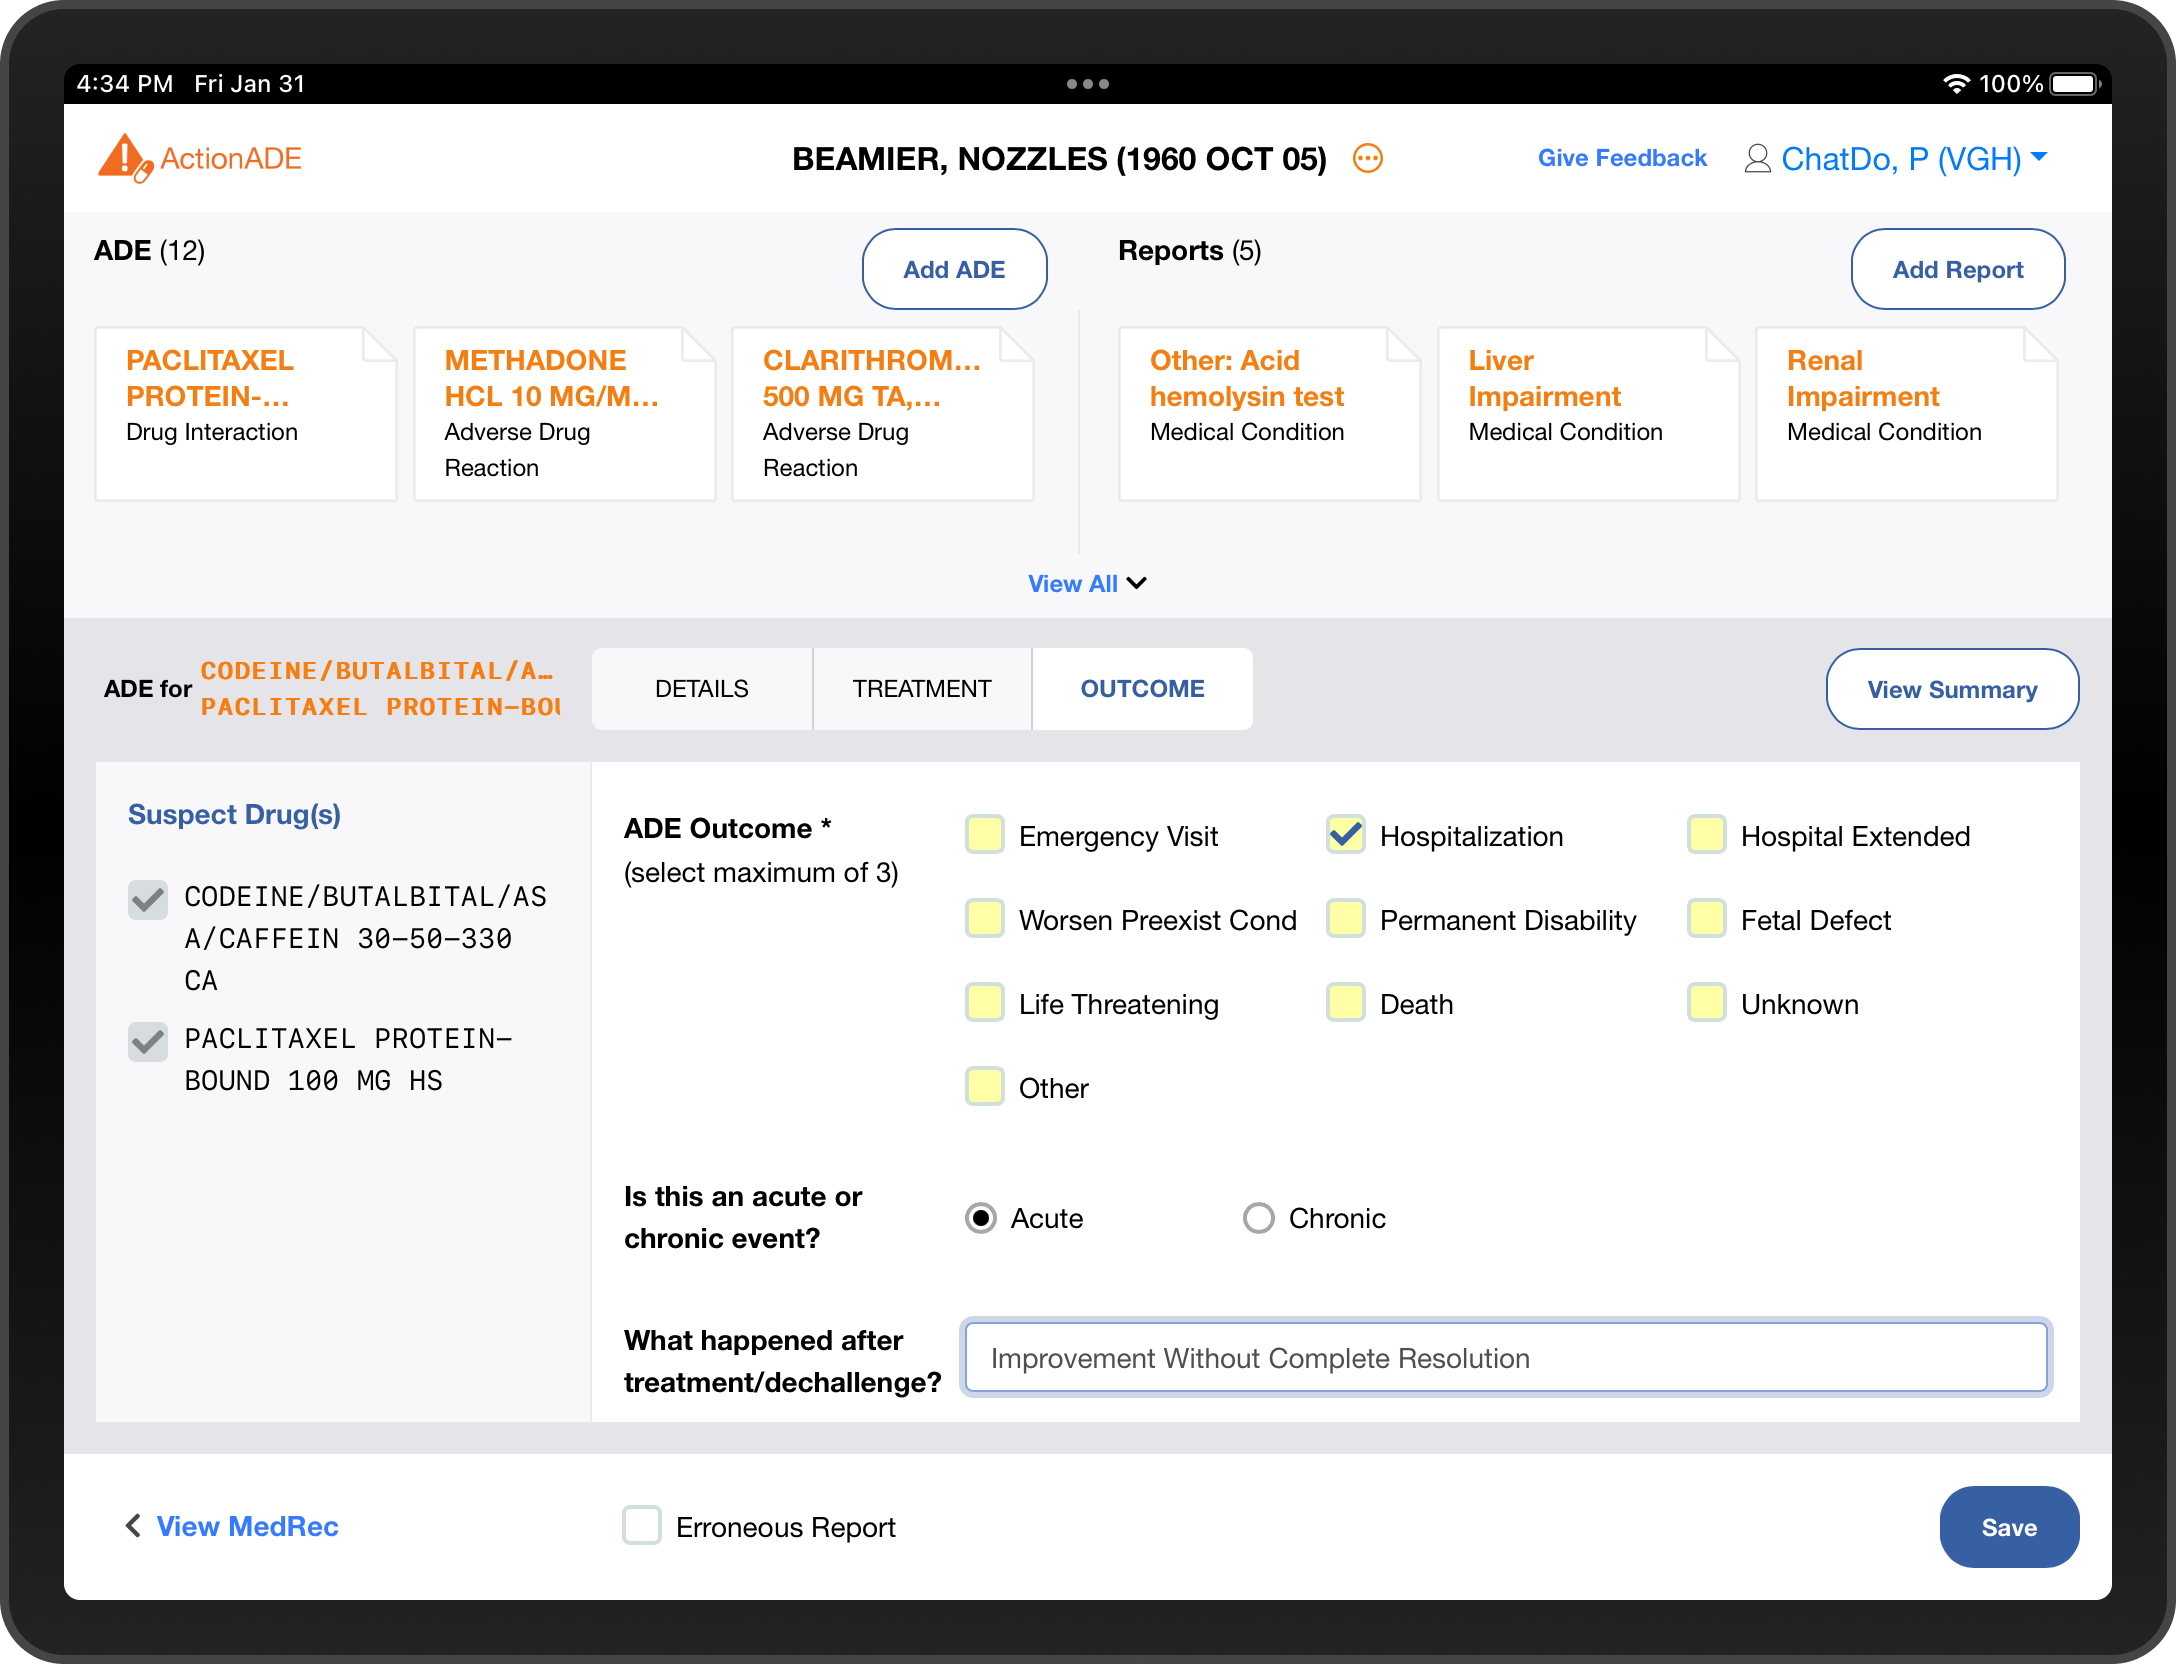The width and height of the screenshot is (2176, 1664).
Task: Click the ADE (12) heading
Action: 150,250
